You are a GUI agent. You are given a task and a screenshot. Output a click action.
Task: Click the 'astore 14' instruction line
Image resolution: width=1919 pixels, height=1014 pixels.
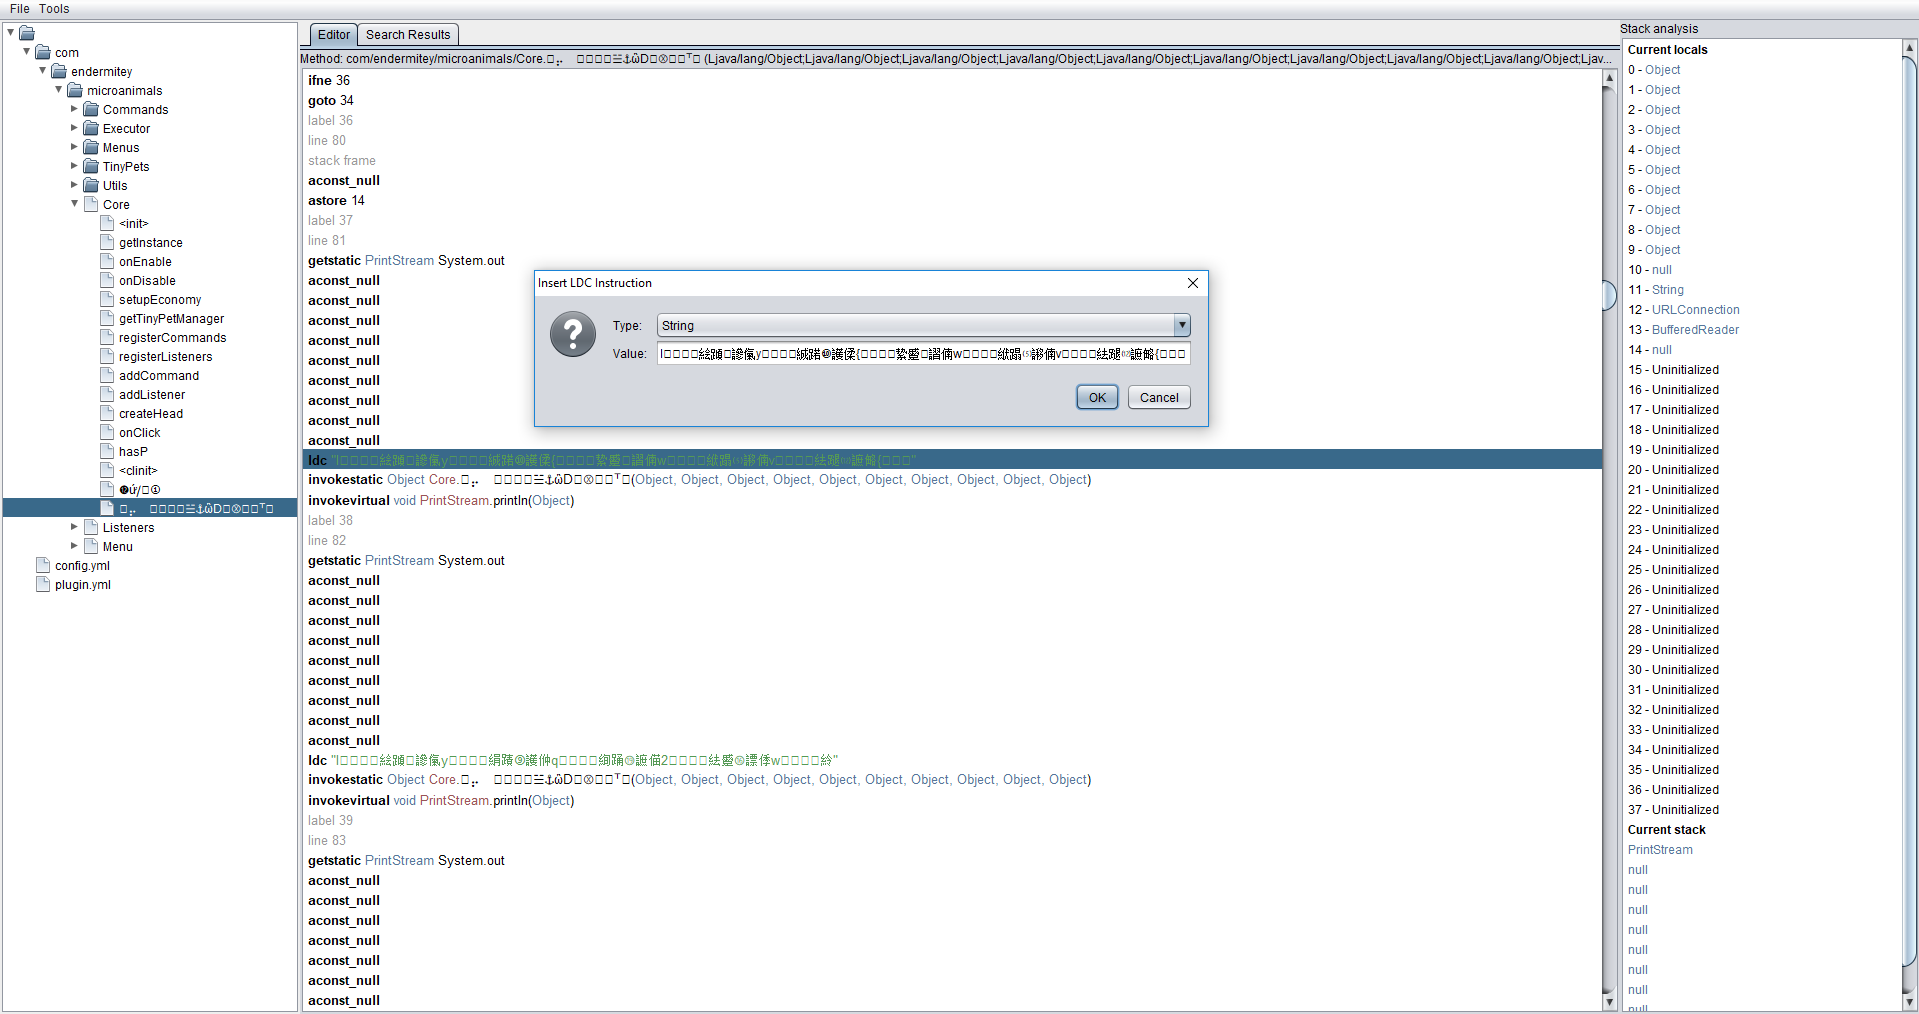click(x=336, y=201)
